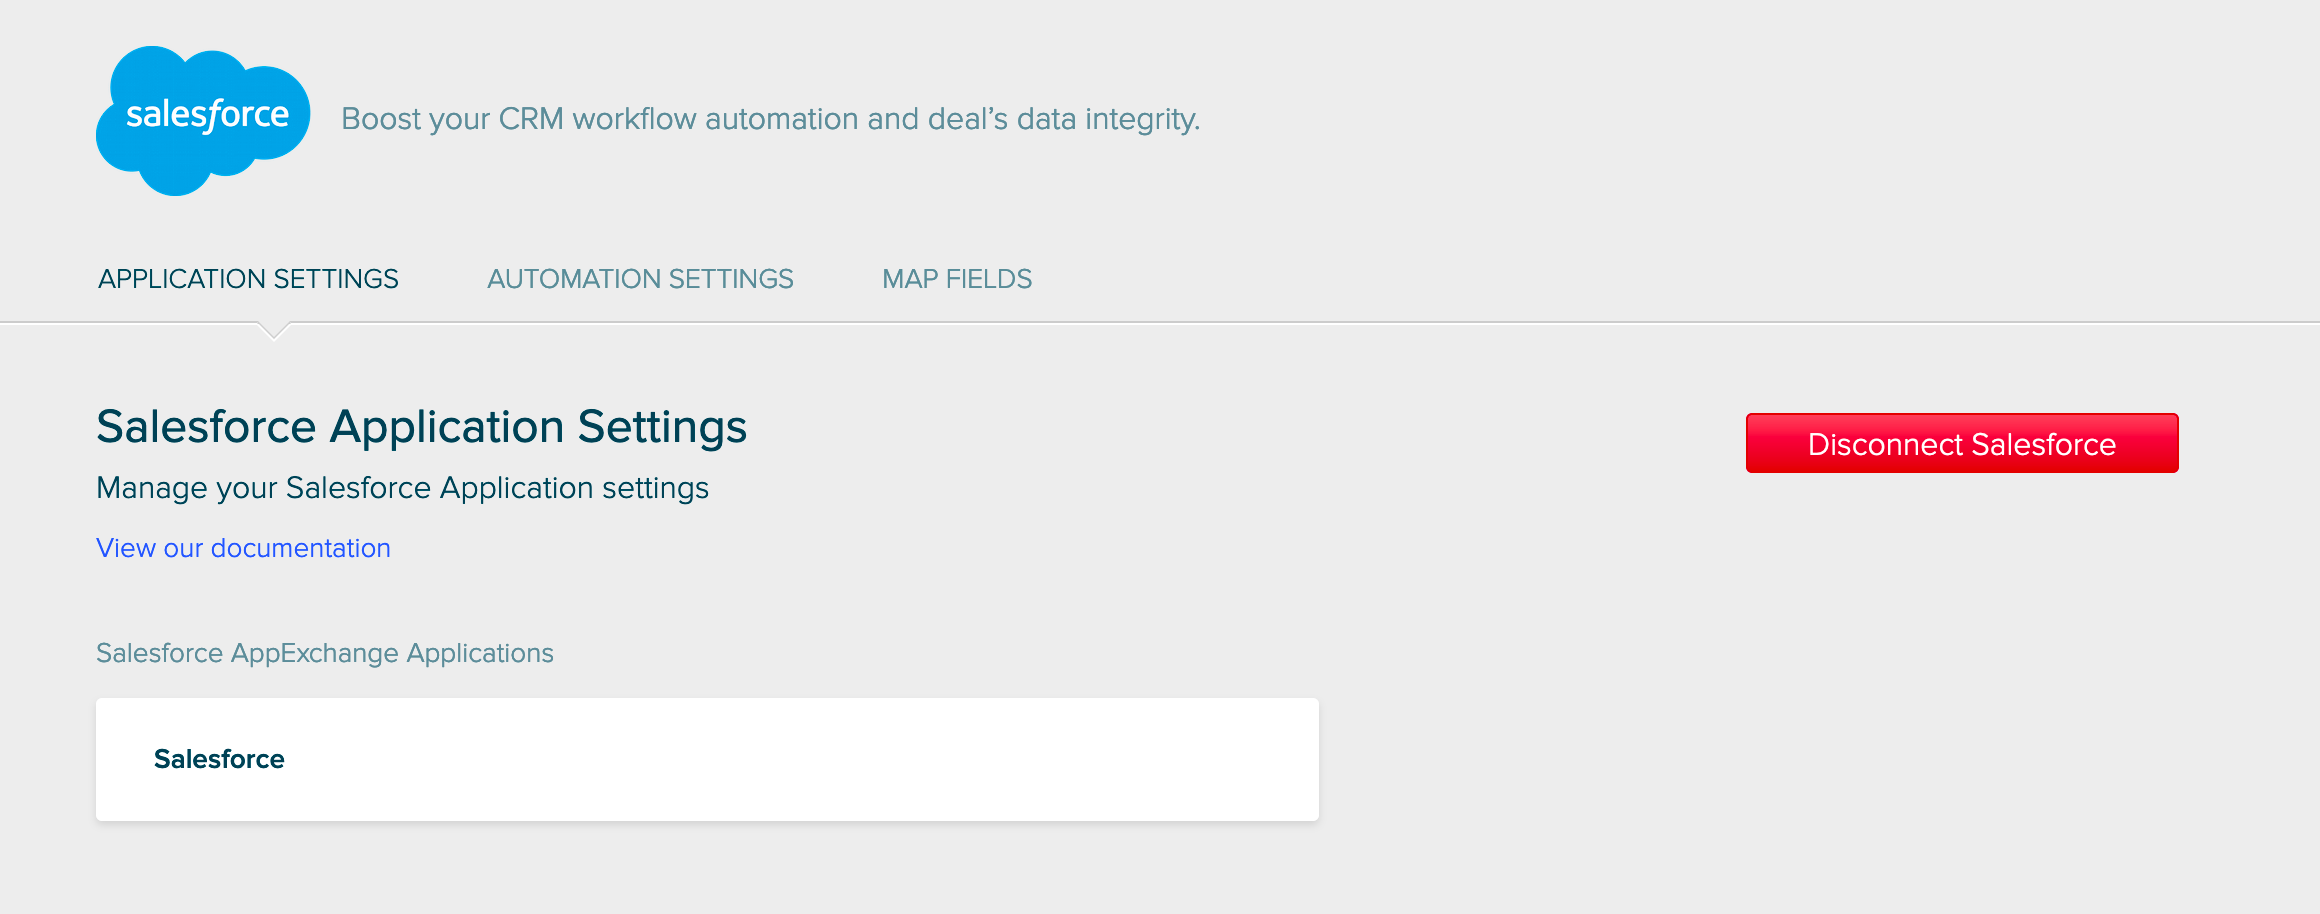This screenshot has height=914, width=2320.
Task: Select the Application Settings tab
Action: (x=248, y=279)
